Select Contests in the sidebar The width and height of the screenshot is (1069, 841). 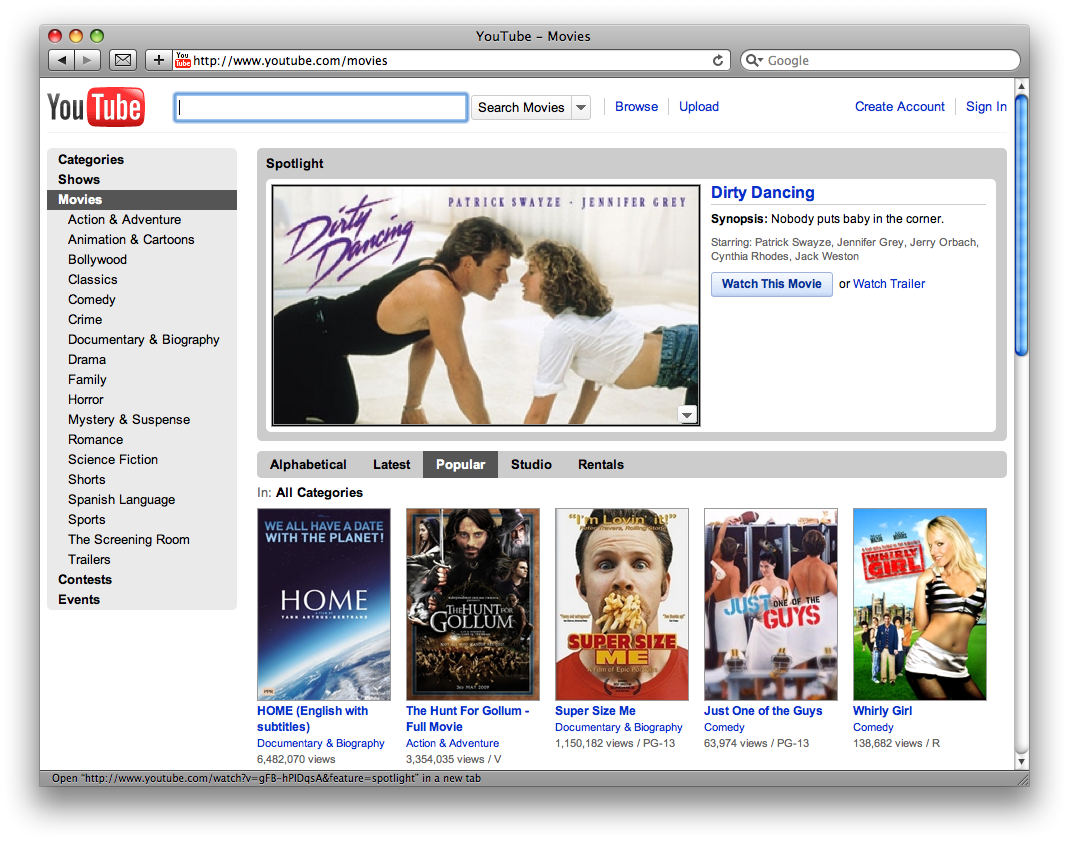(x=85, y=579)
